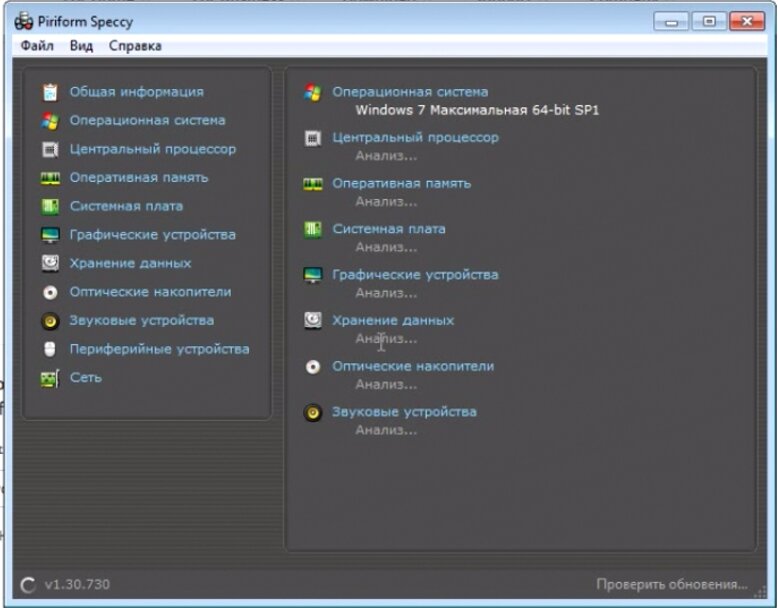This screenshot has width=778, height=608.
Task: Open Оптические накопители heading in summary
Action: [x=413, y=366]
